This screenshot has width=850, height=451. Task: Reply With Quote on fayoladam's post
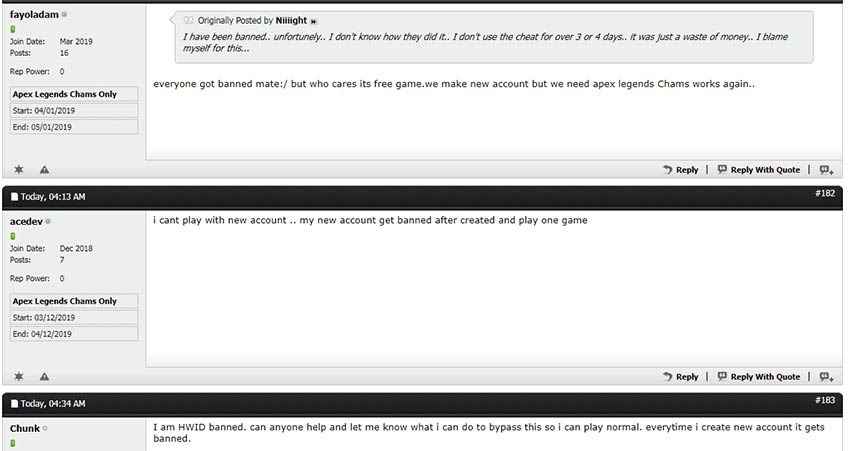point(759,170)
